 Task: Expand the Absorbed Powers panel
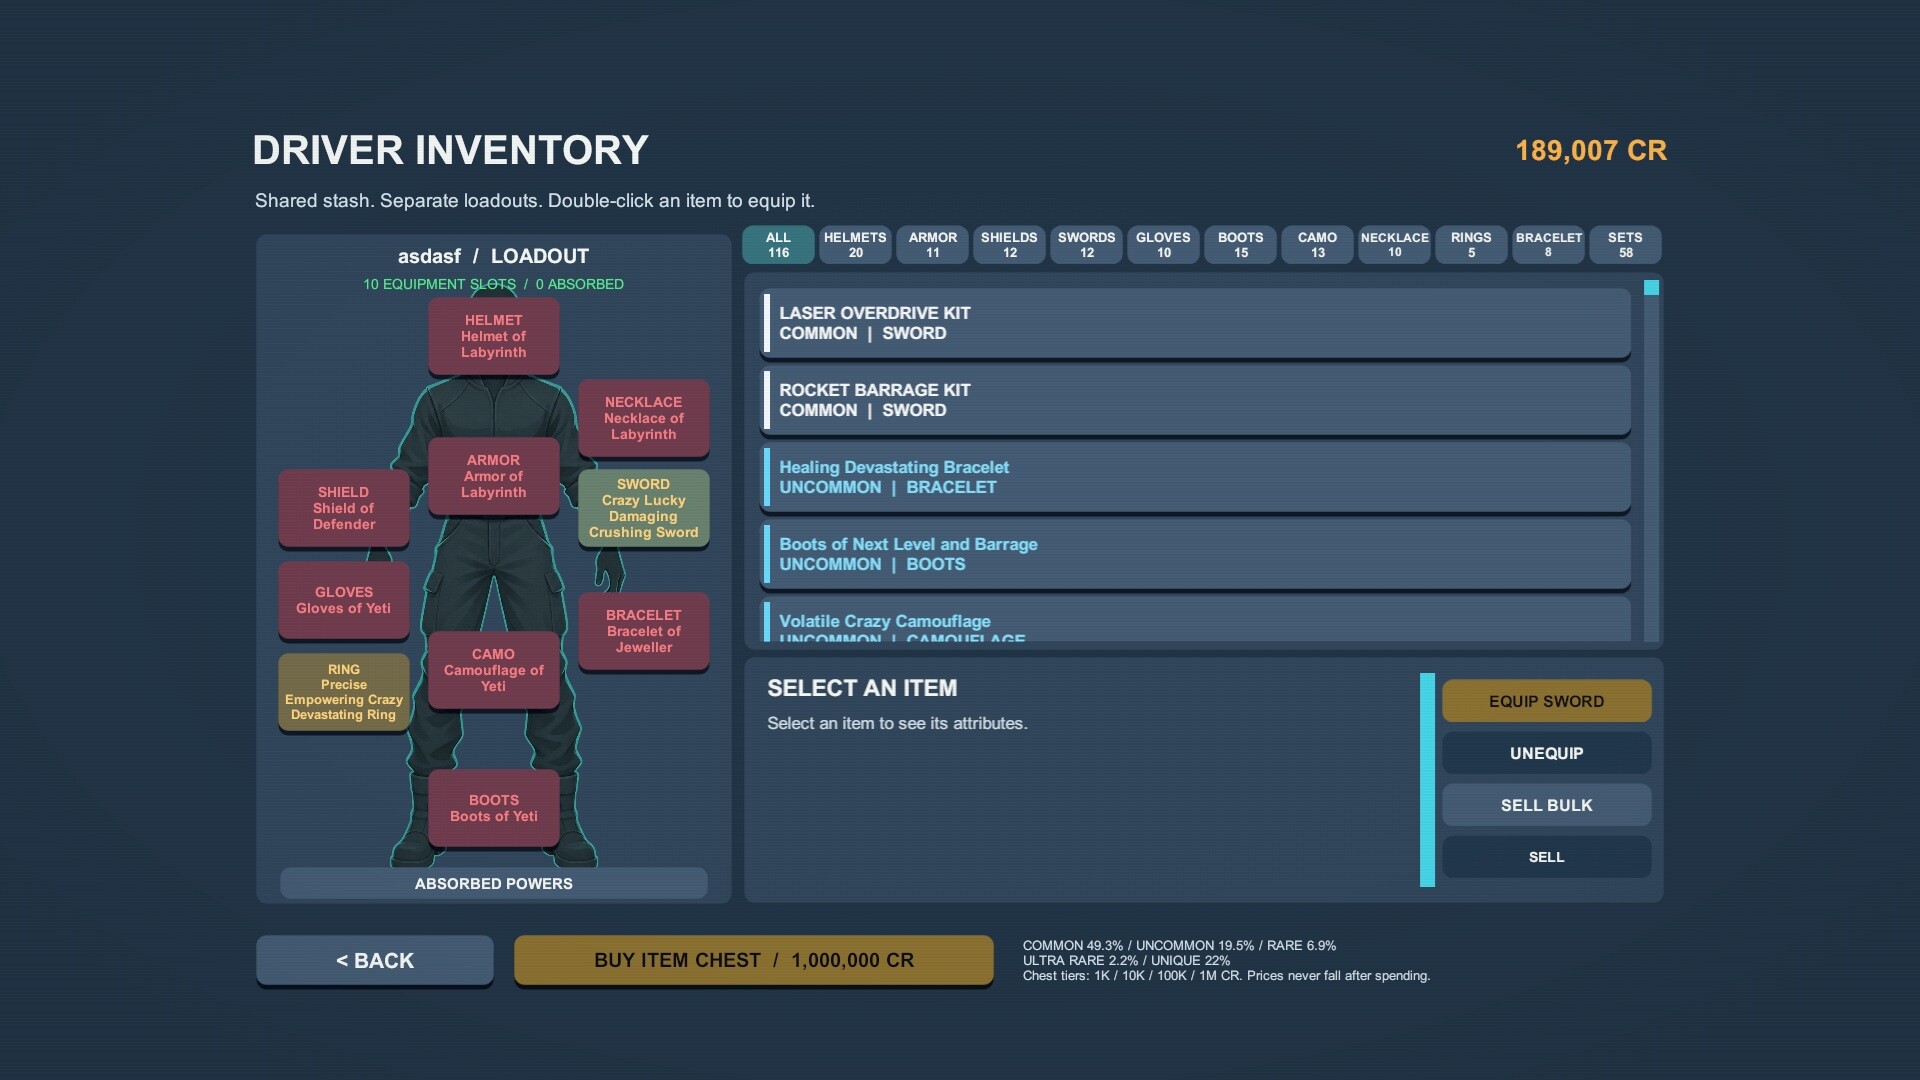tap(493, 883)
